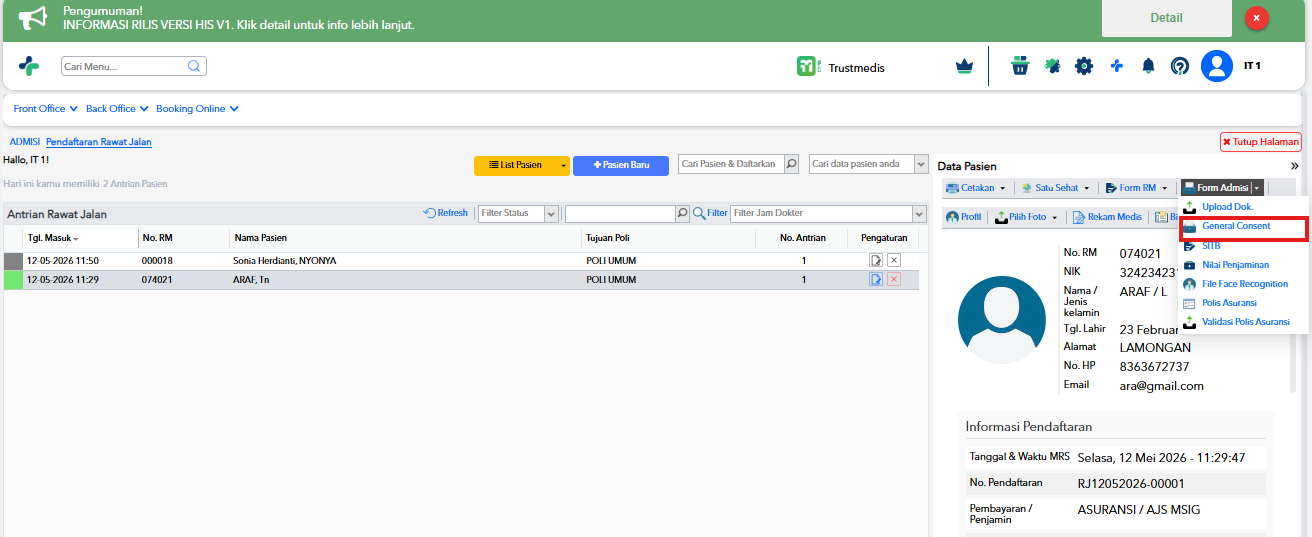Click the Trustmedis home logo icon
This screenshot has height=537, width=1312.
click(29, 66)
